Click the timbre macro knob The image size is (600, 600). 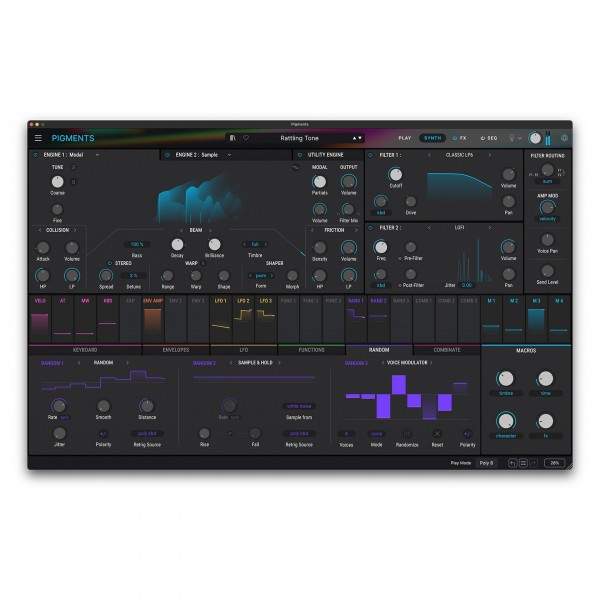[x=505, y=379]
